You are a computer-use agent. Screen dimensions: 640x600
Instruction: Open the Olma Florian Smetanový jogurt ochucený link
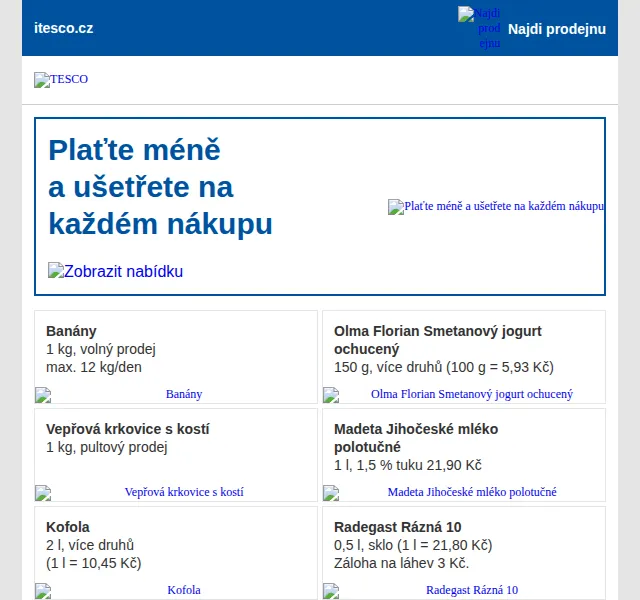472,394
